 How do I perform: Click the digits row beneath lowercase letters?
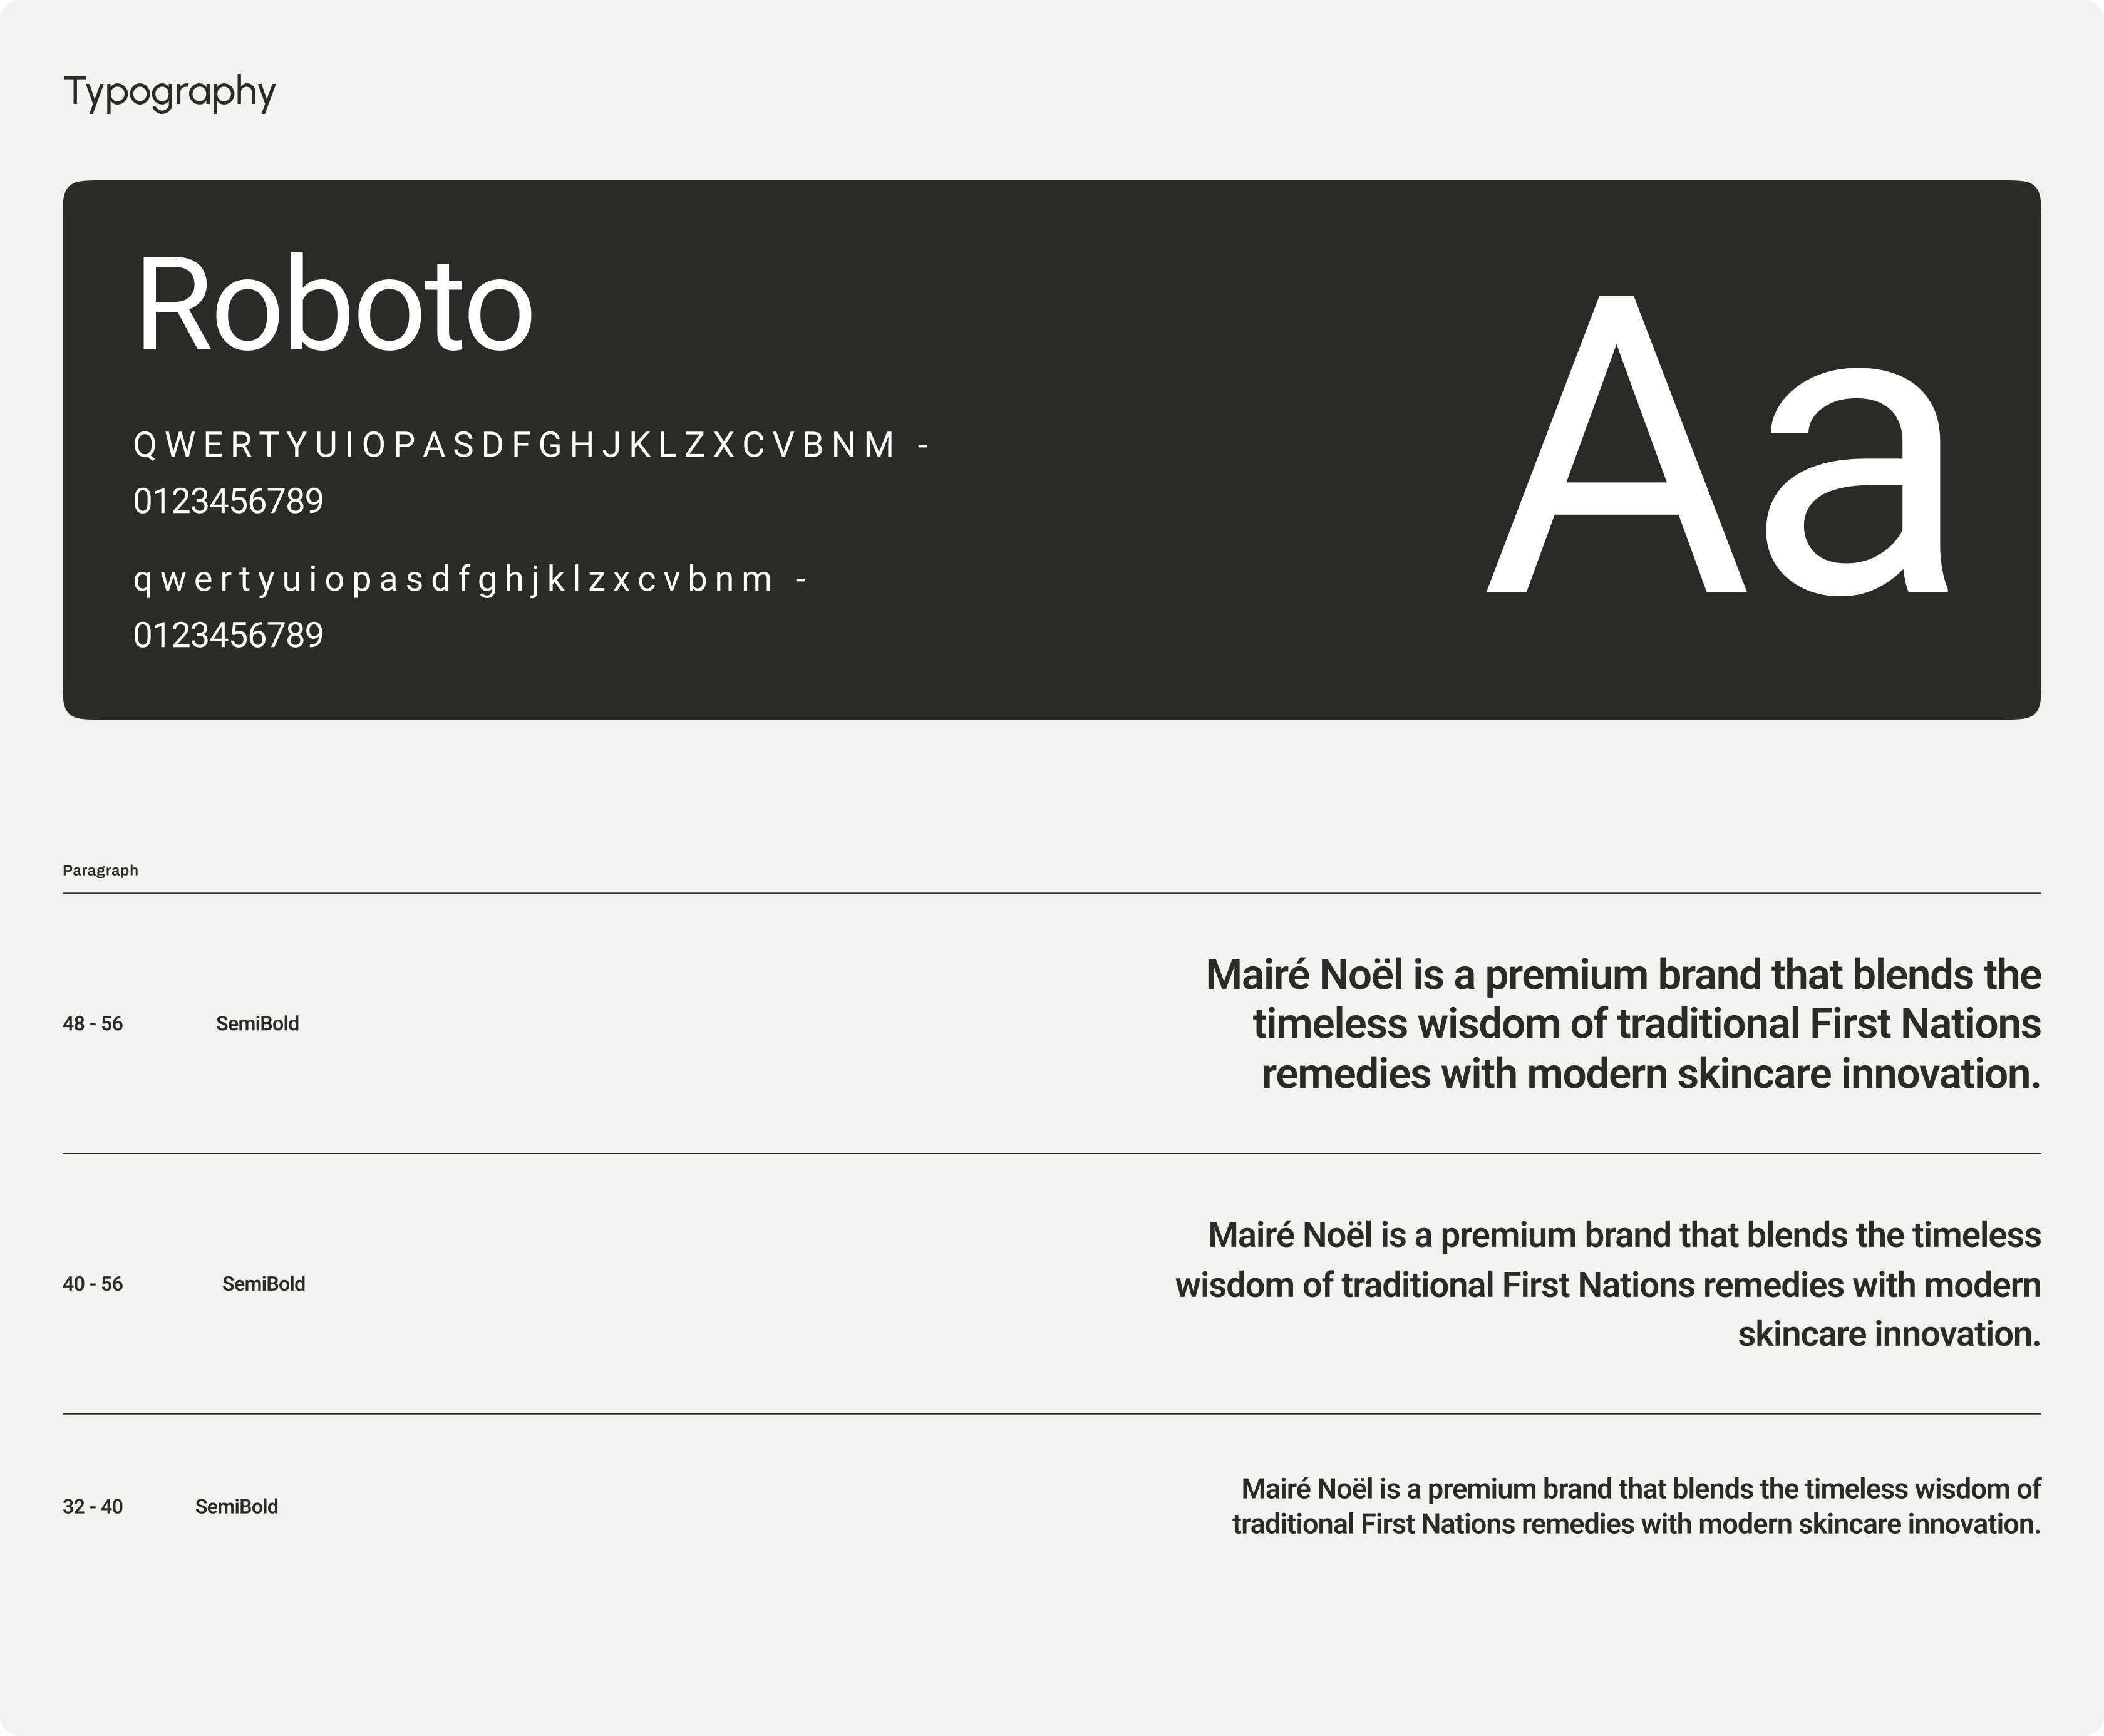click(x=228, y=636)
